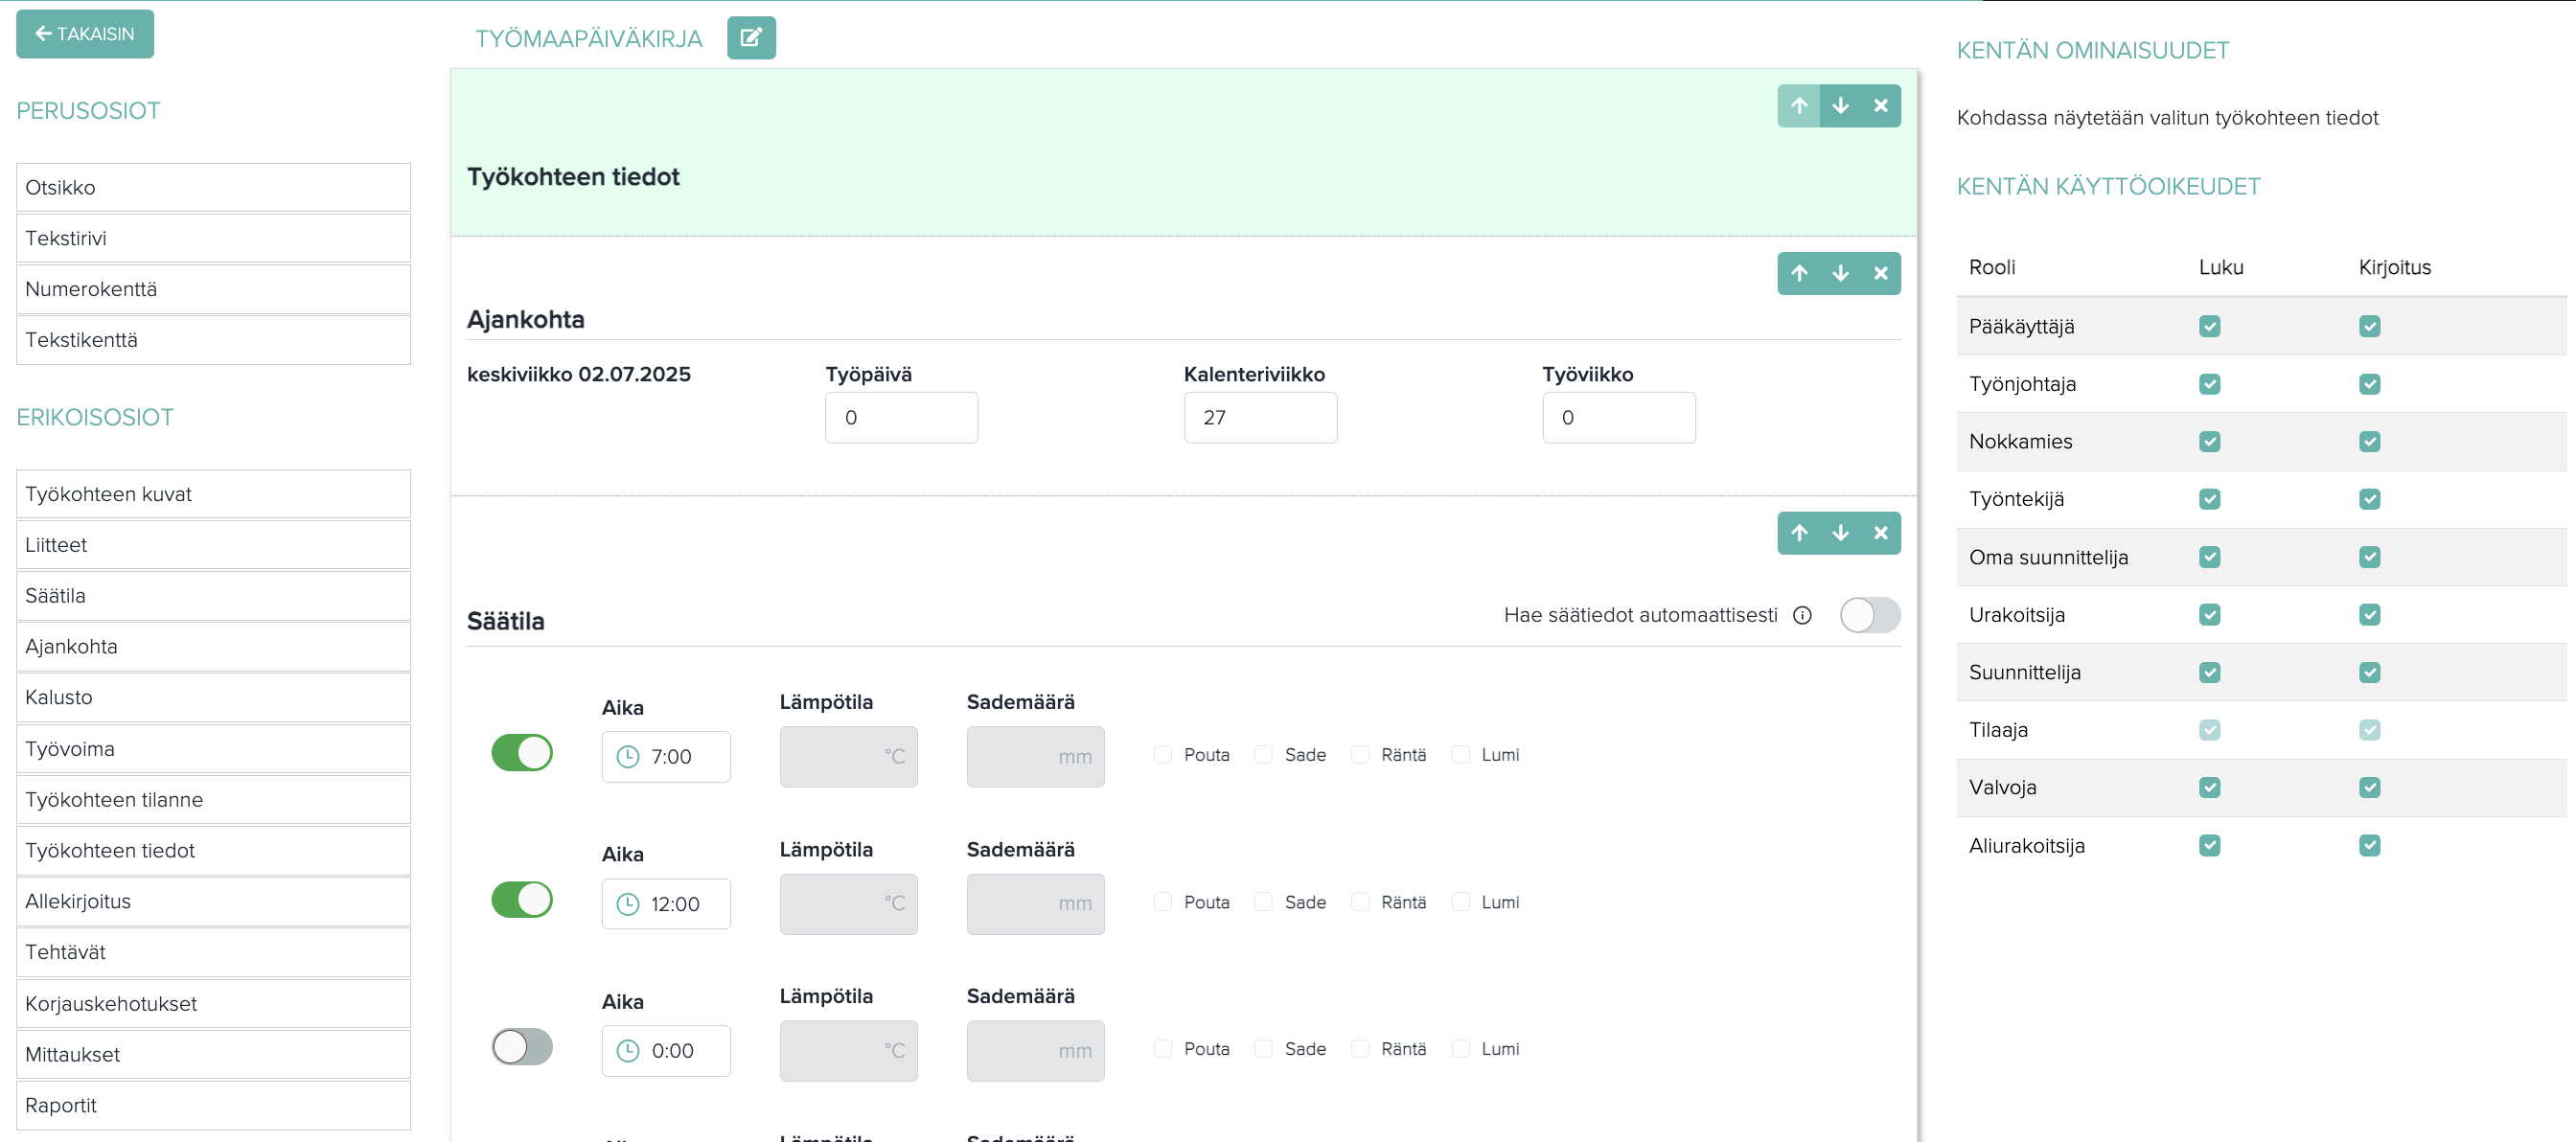Add Tehtävät special section
2576x1142 pixels.
pyautogui.click(x=213, y=953)
